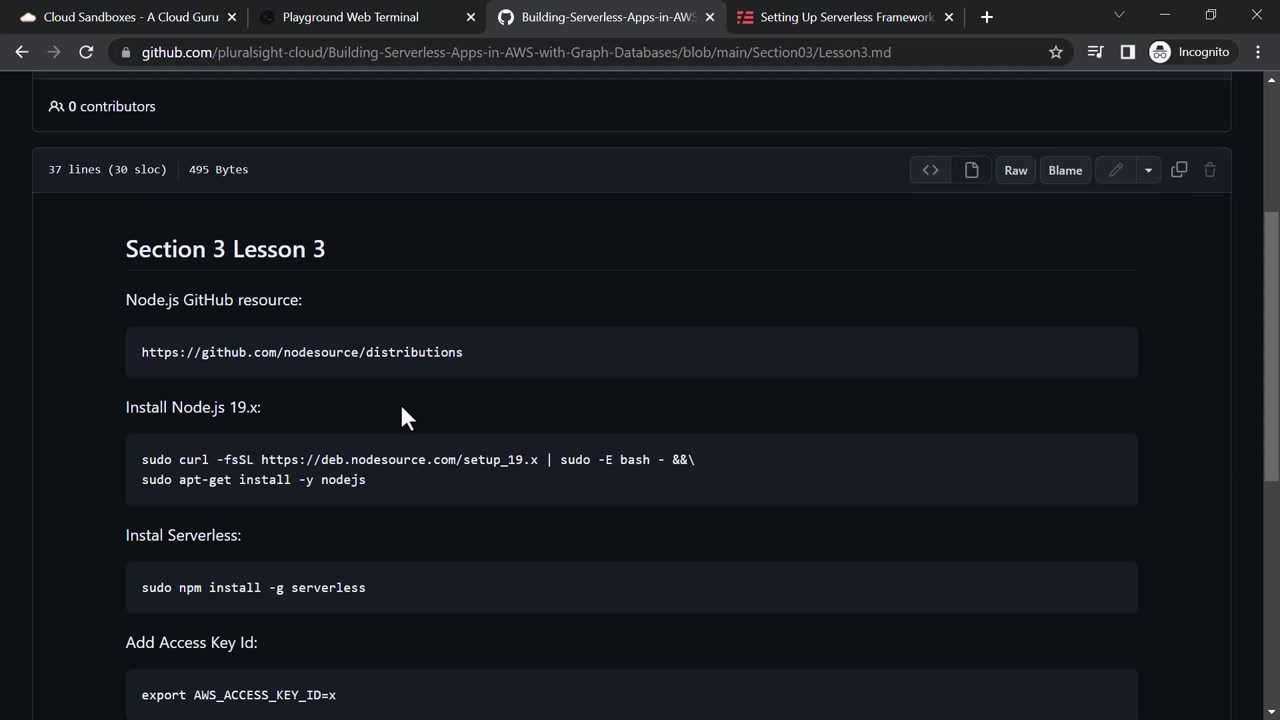The image size is (1280, 720).
Task: Switch to the Cloud Sandboxes tab
Action: coord(130,17)
